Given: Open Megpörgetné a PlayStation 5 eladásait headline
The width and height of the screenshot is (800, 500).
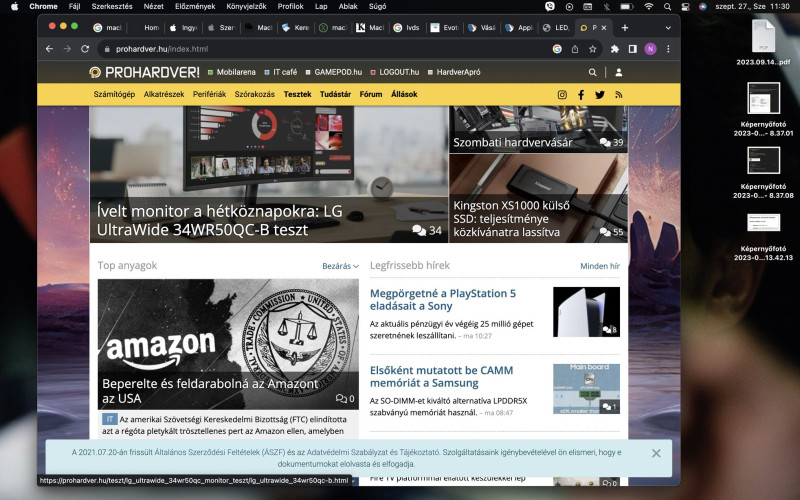Looking at the screenshot, I should 443,299.
